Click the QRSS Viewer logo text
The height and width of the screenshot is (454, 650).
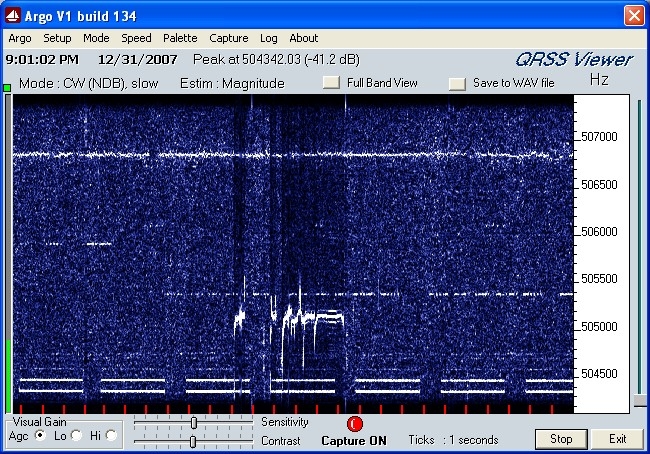point(574,60)
